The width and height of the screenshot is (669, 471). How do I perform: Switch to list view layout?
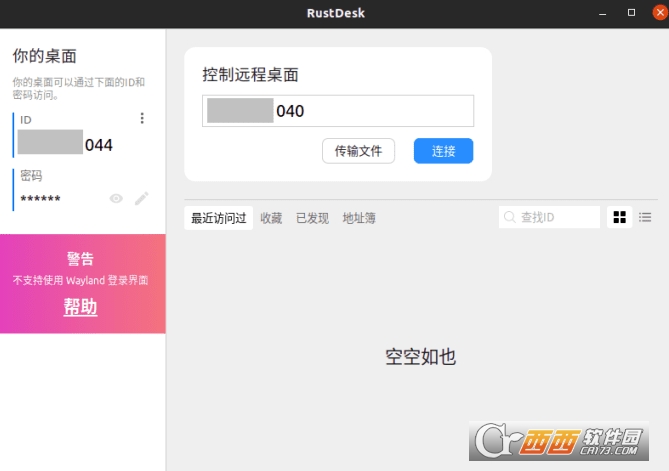645,217
